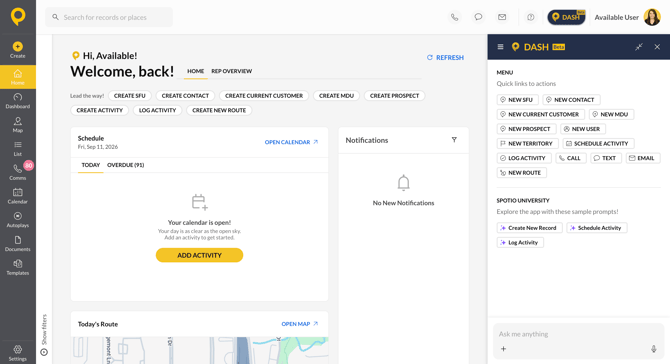This screenshot has height=364, width=670.
Task: Click NEW ROUTE in the DASH menu
Action: pos(521,173)
